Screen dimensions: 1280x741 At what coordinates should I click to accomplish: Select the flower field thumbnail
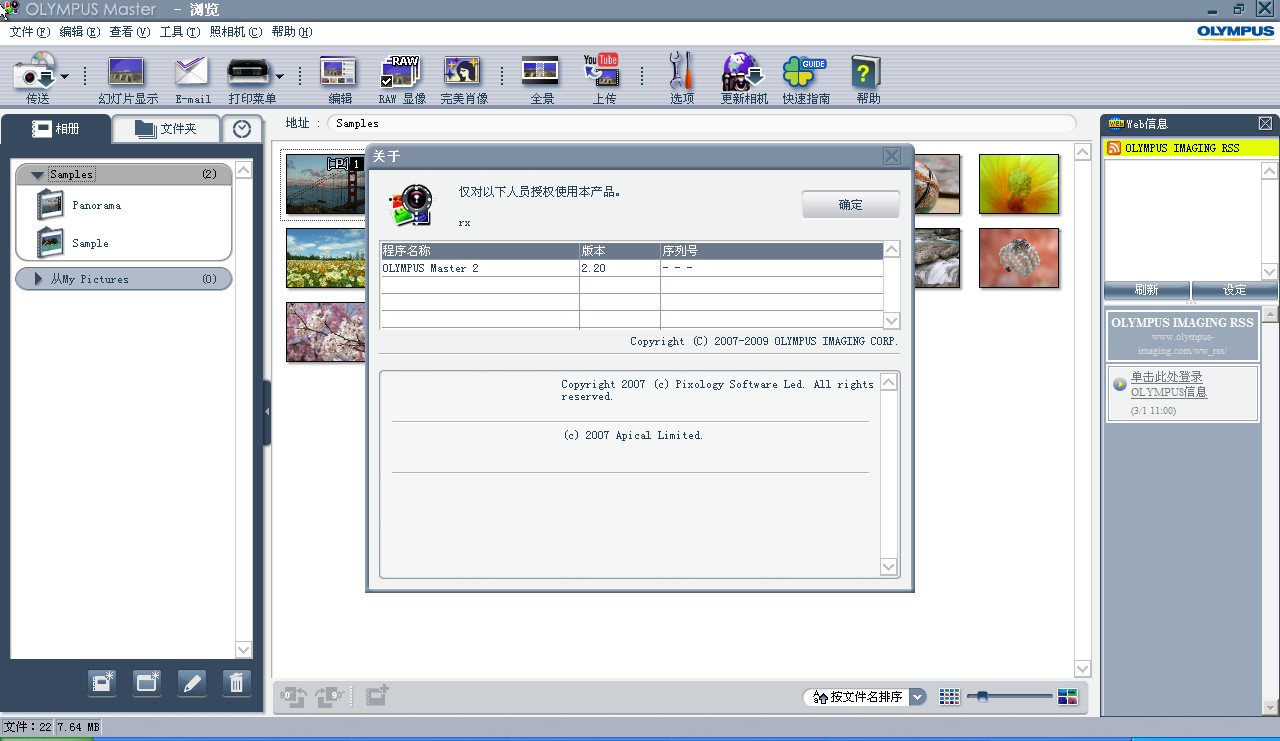pyautogui.click(x=325, y=258)
